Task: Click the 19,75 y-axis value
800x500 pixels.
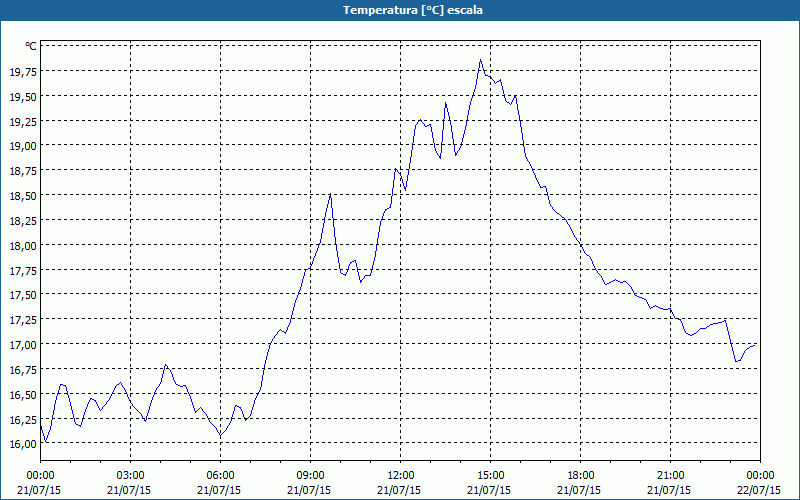Action: point(23,71)
